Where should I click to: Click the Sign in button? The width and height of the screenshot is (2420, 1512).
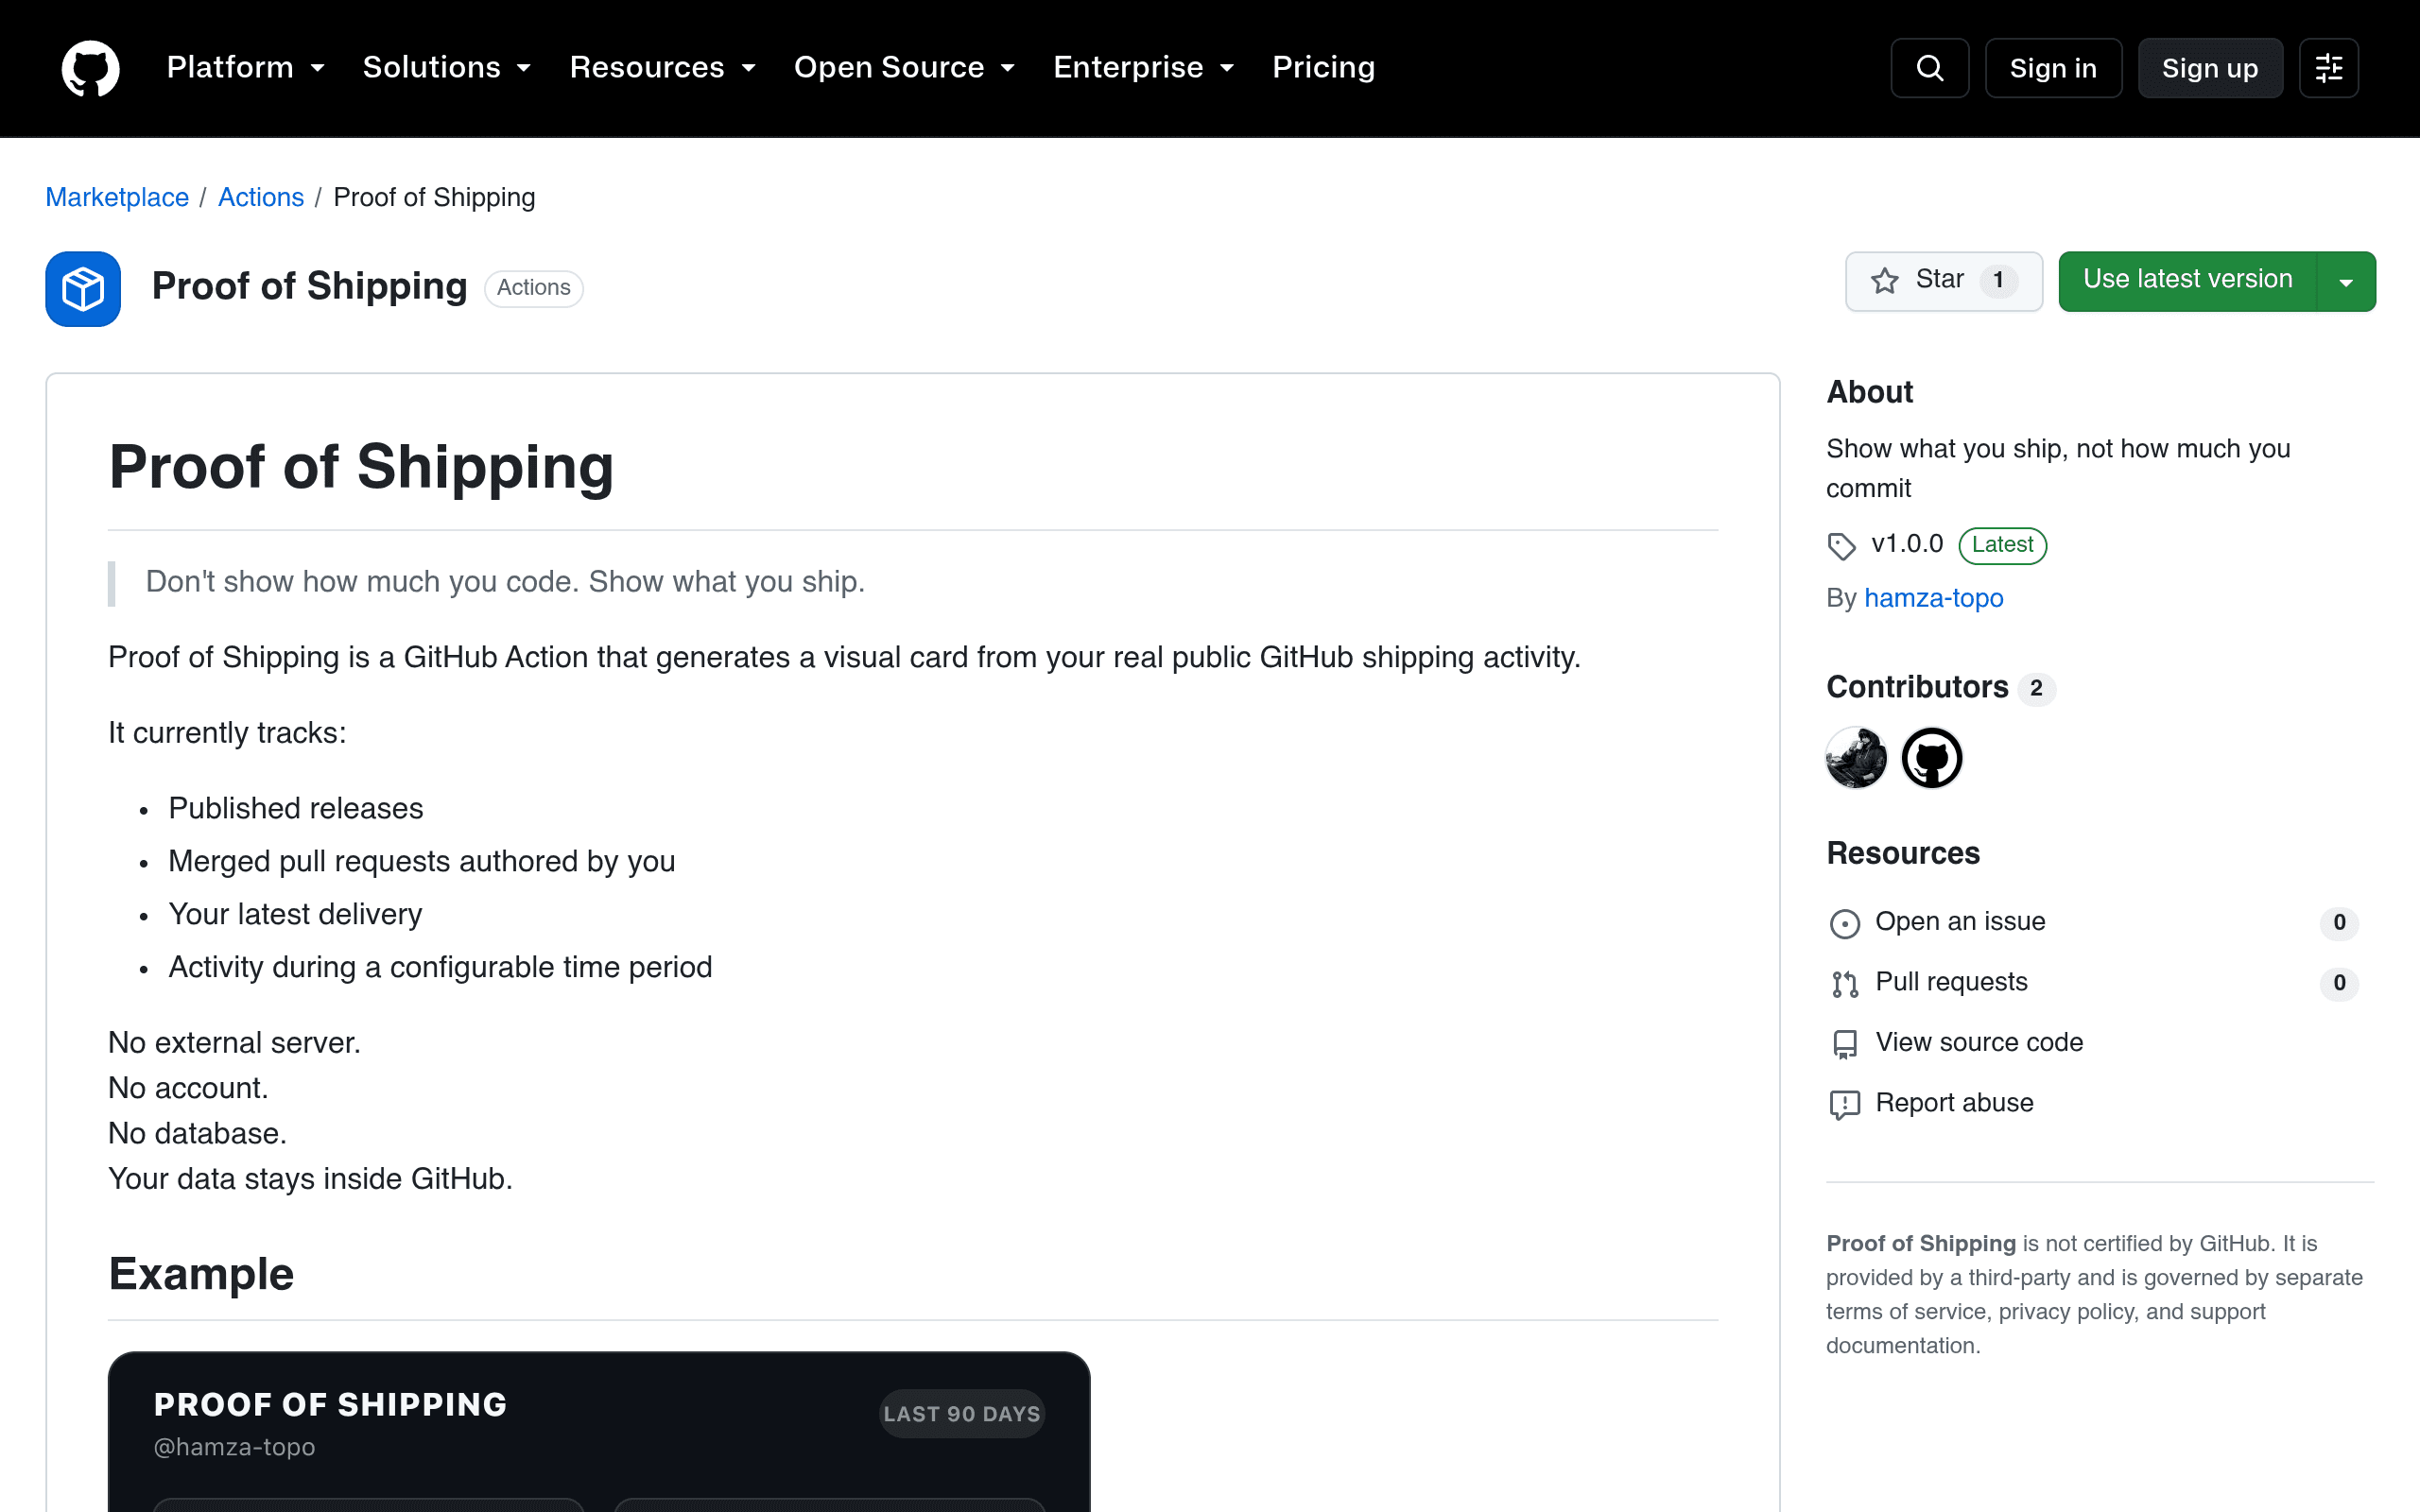coord(2053,68)
